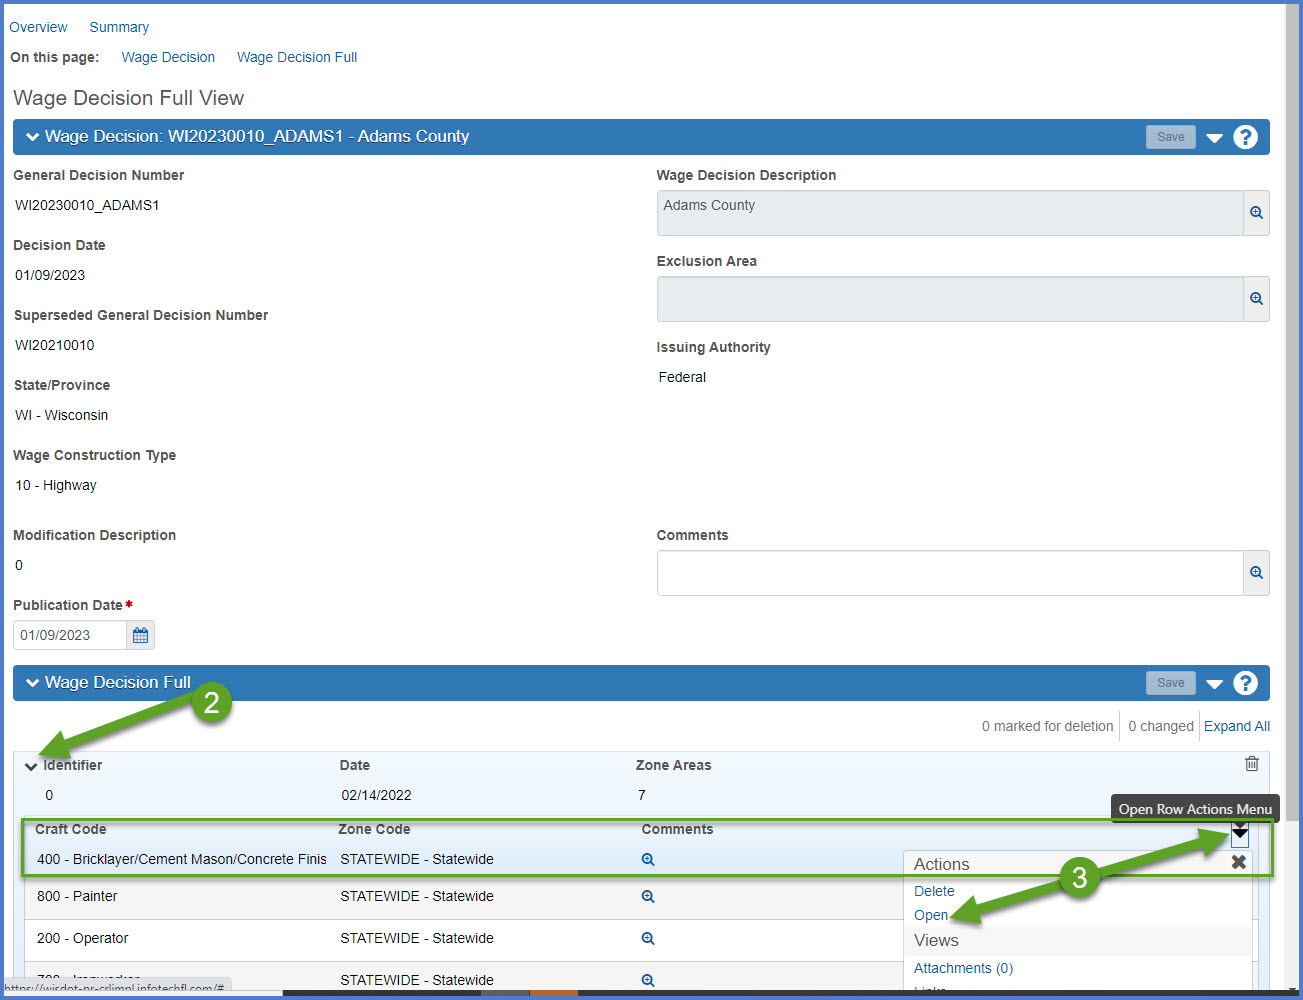Image resolution: width=1303 pixels, height=1000 pixels.
Task: Open Row Actions Menu for Bricklayer row
Action: tap(1240, 834)
